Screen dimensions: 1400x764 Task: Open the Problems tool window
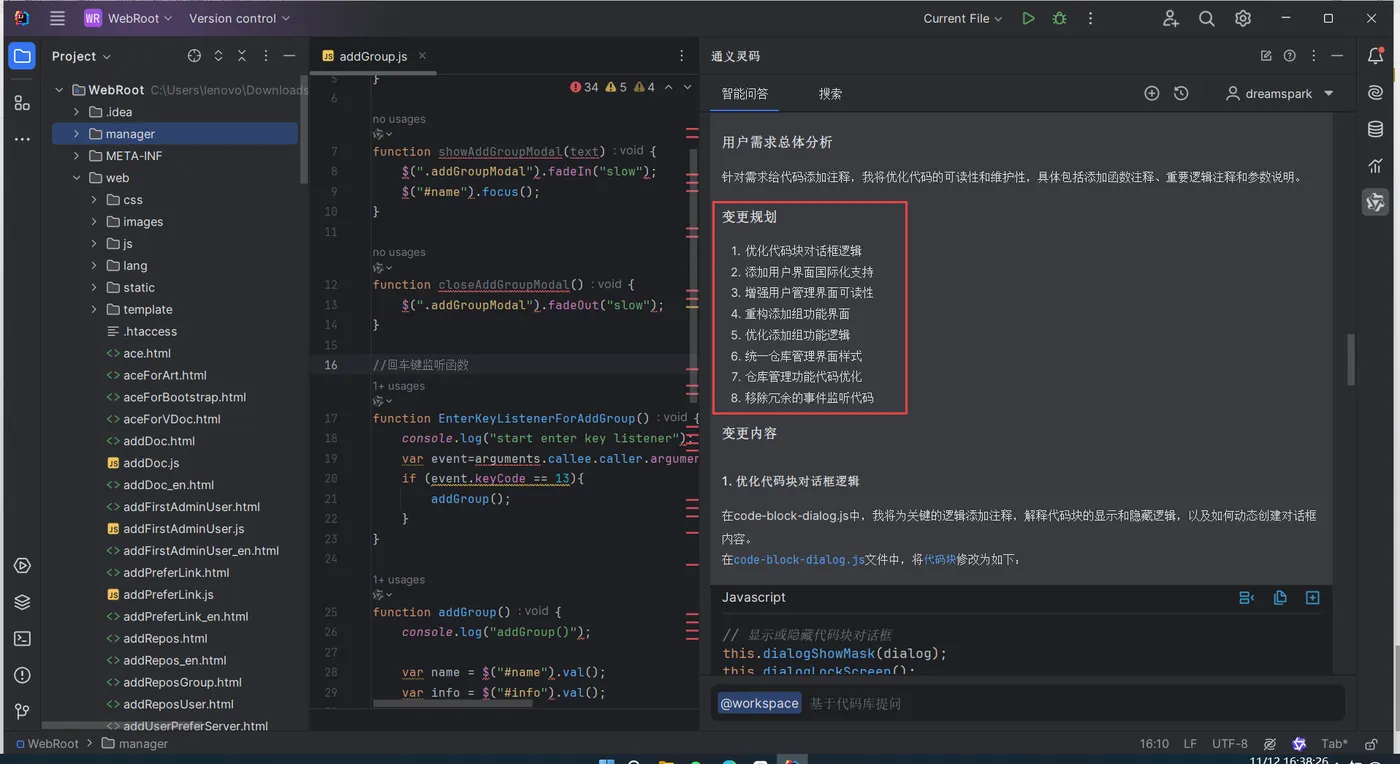(22, 675)
